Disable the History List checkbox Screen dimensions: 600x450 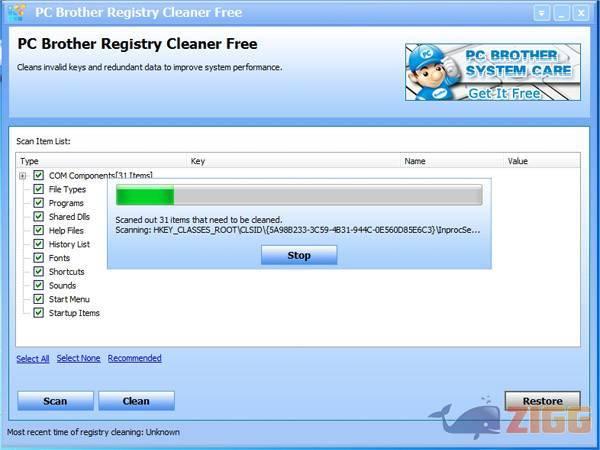(x=38, y=244)
